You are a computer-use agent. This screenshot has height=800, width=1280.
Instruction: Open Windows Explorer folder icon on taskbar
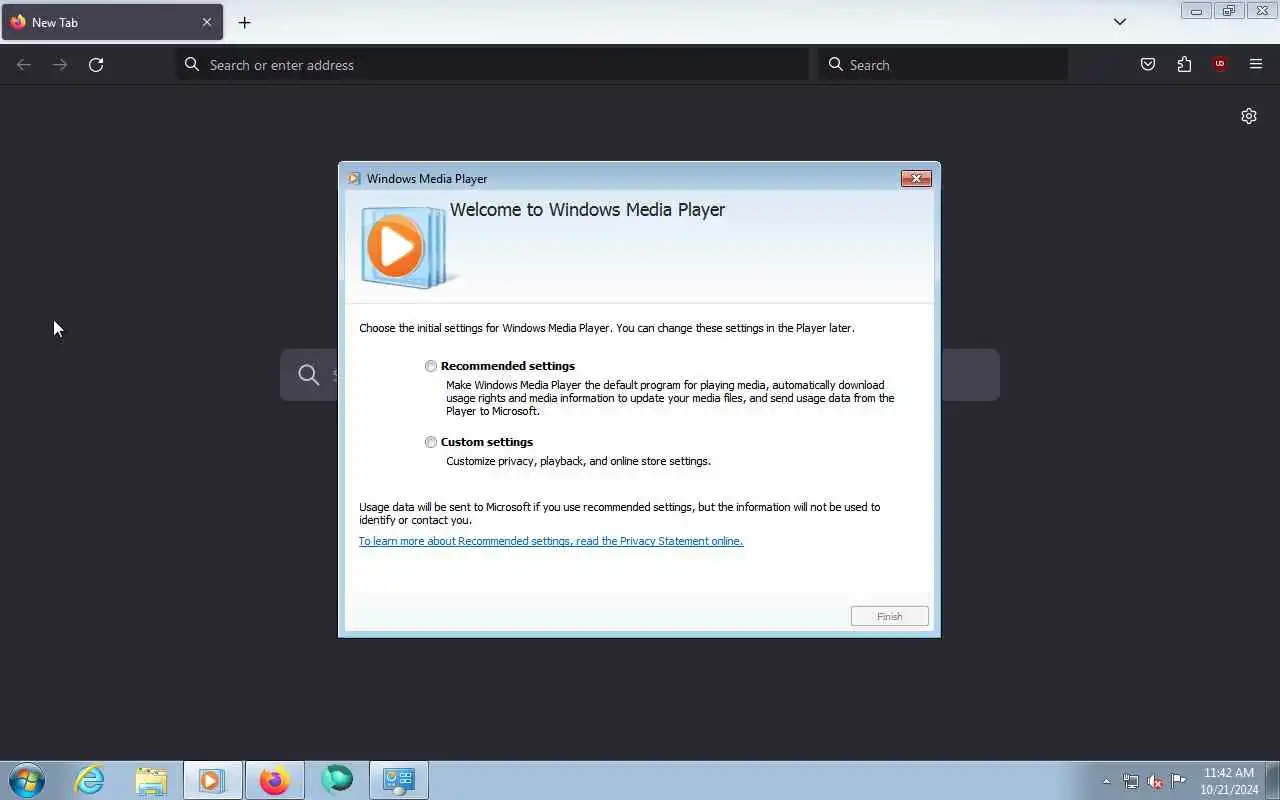[151, 780]
